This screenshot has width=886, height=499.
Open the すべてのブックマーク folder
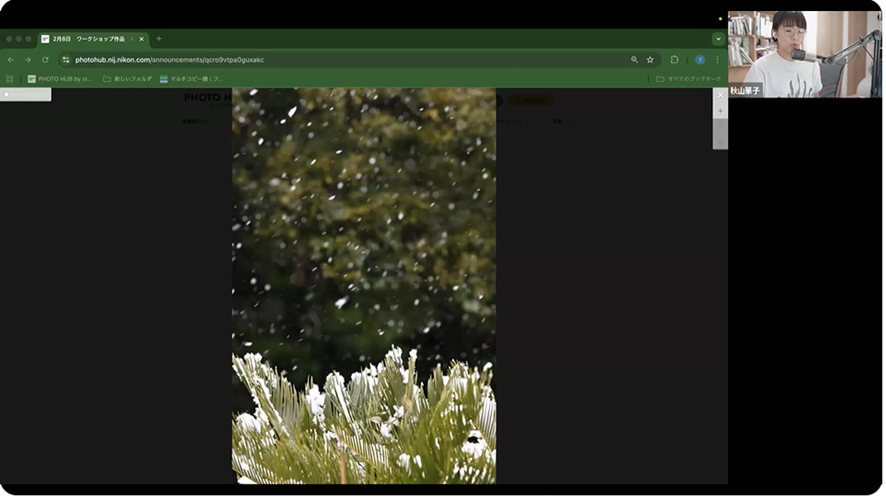(688, 78)
